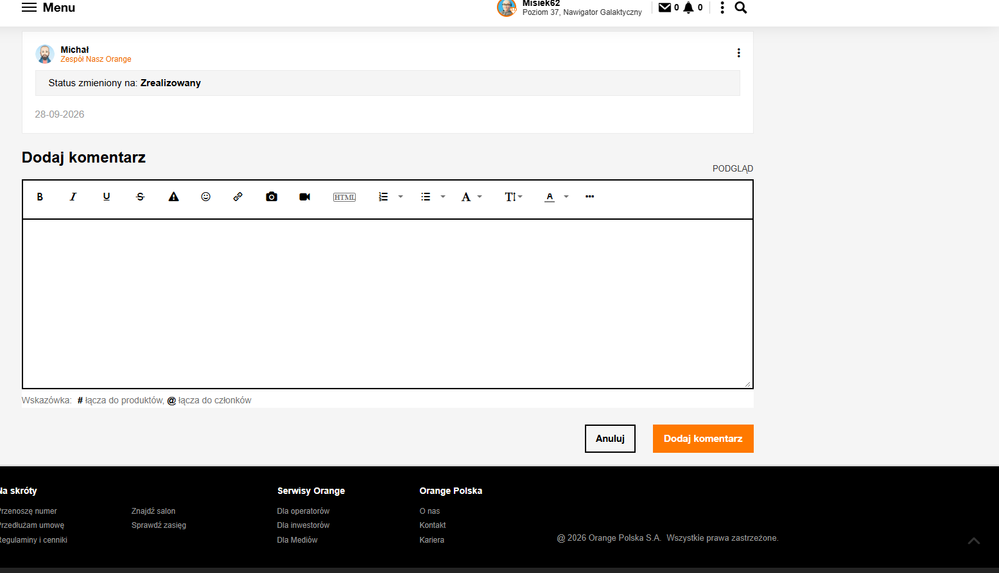Image resolution: width=999 pixels, height=573 pixels.
Task: Expand numbered list style dropdown
Action: pyautogui.click(x=401, y=197)
